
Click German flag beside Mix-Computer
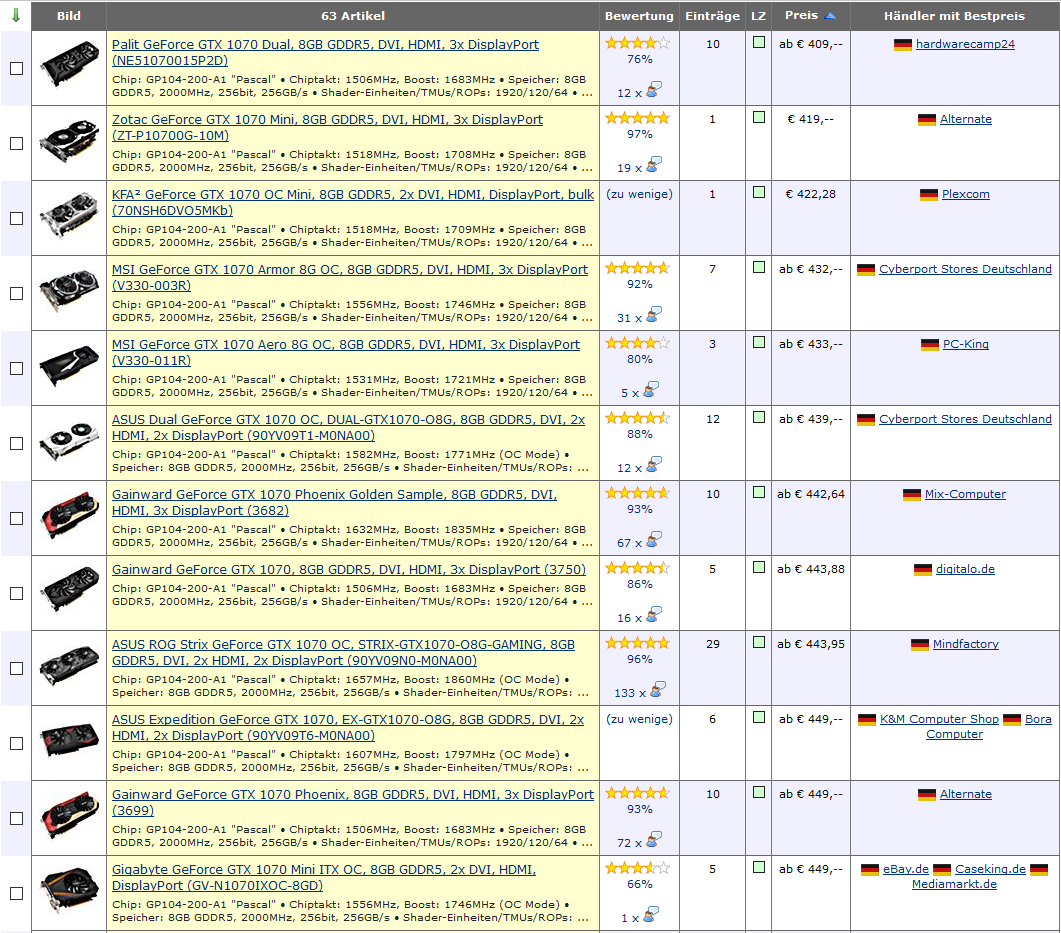pyautogui.click(x=912, y=495)
